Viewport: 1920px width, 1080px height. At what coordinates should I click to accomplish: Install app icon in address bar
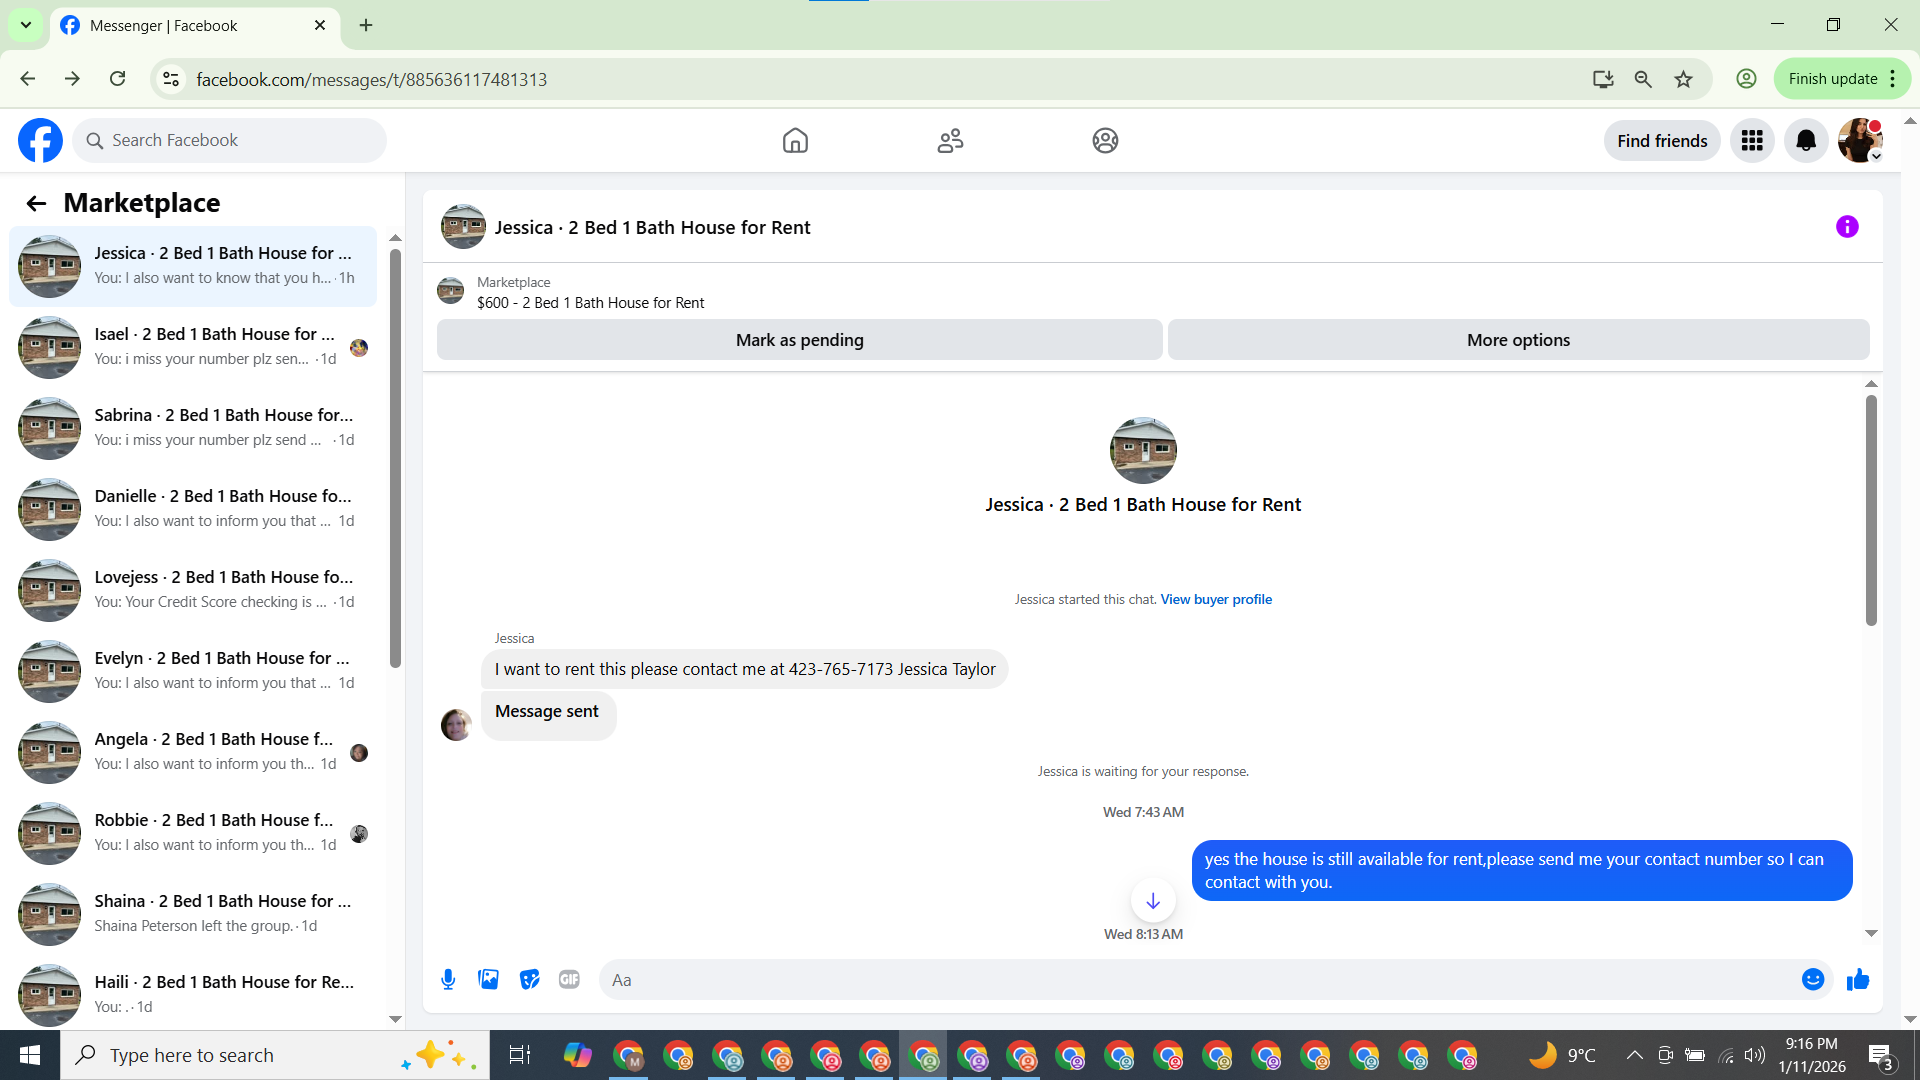pos(1603,79)
